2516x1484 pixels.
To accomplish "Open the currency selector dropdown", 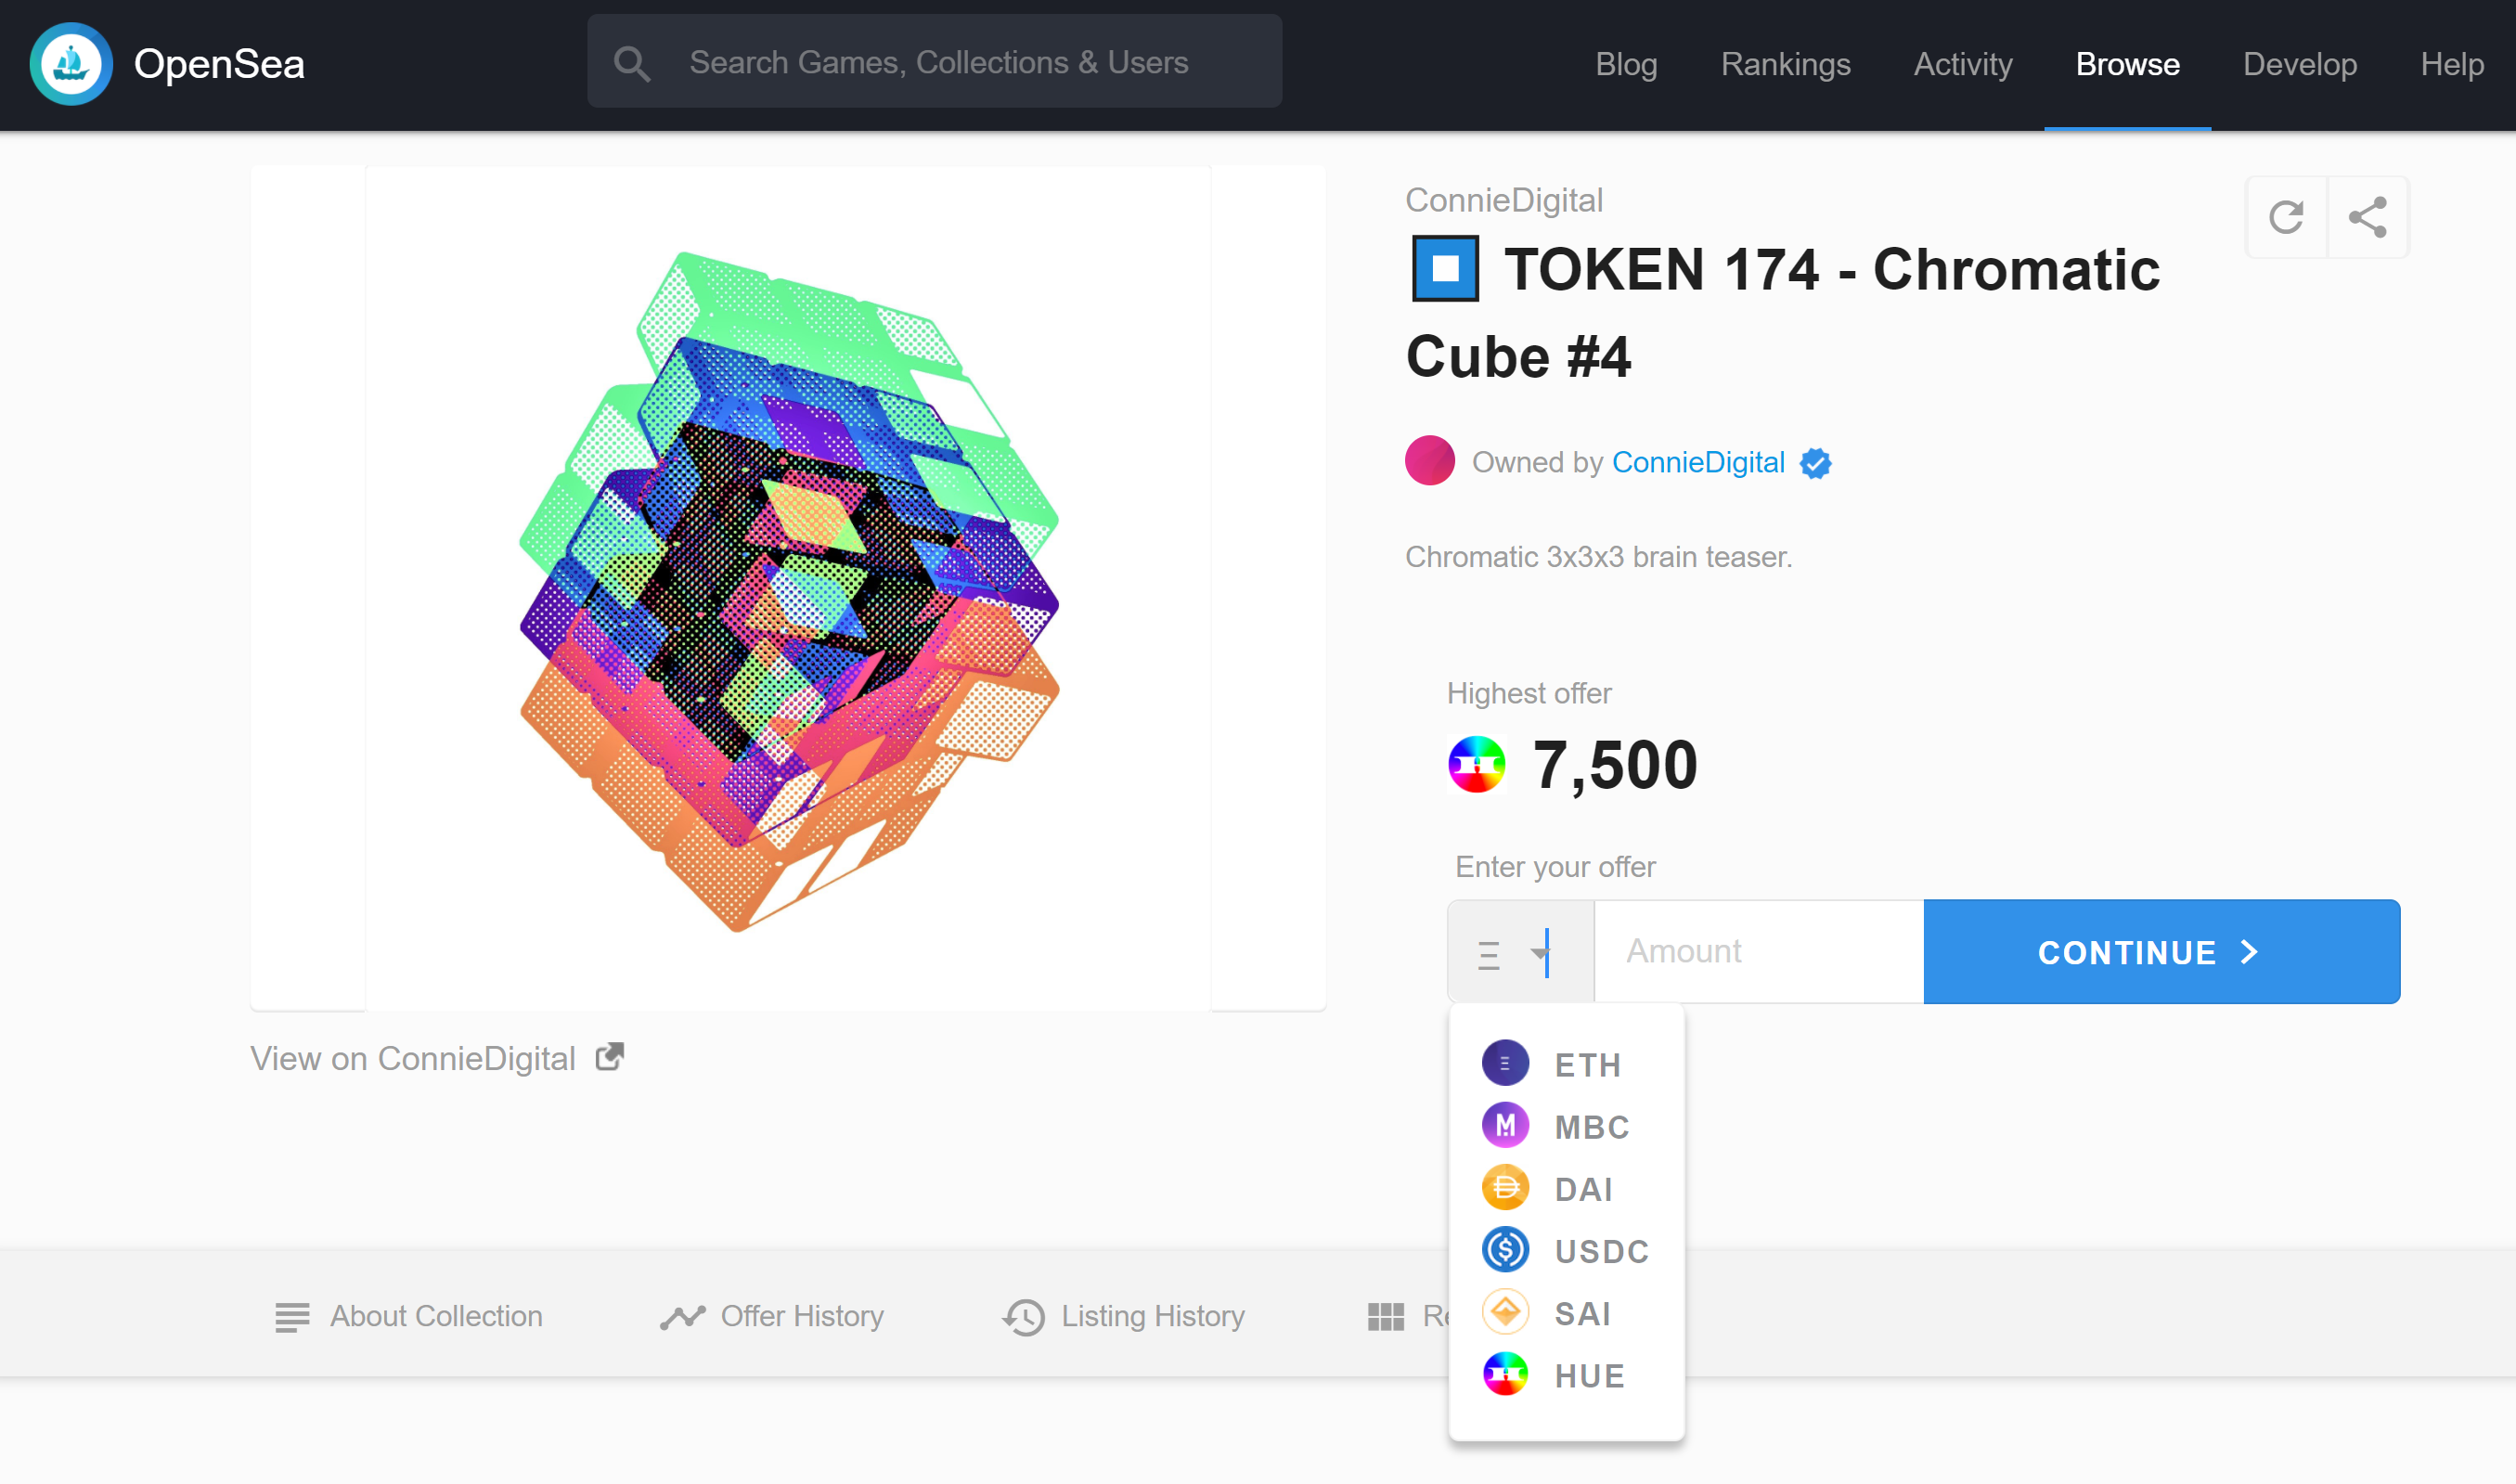I will 1520,952.
